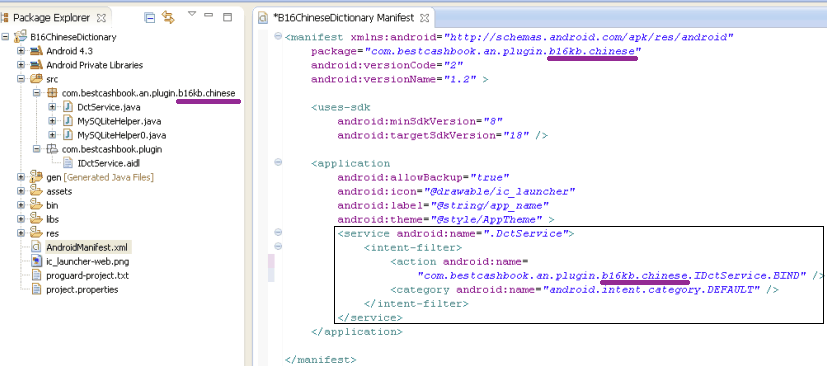Select proguard-project.txt in the tree
This screenshot has height=366, width=827.
(87, 275)
